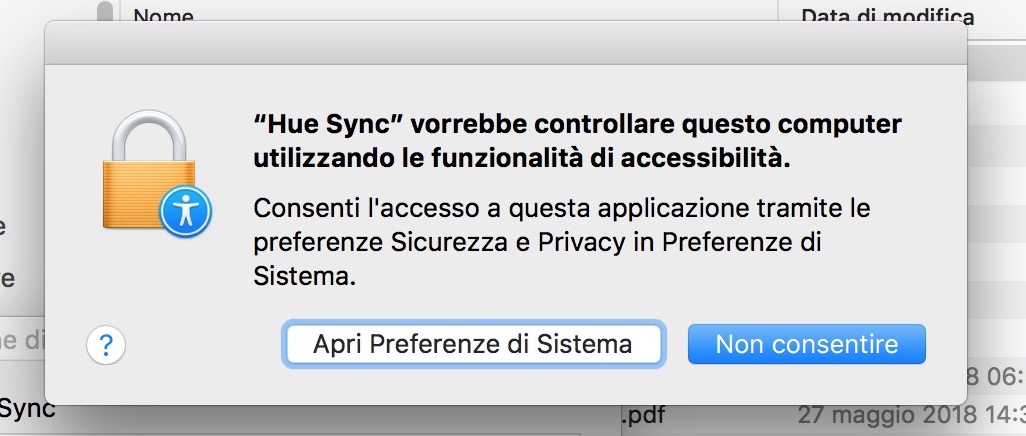The height and width of the screenshot is (436, 1026).
Task: Open help with the question mark button
Action: (106, 345)
